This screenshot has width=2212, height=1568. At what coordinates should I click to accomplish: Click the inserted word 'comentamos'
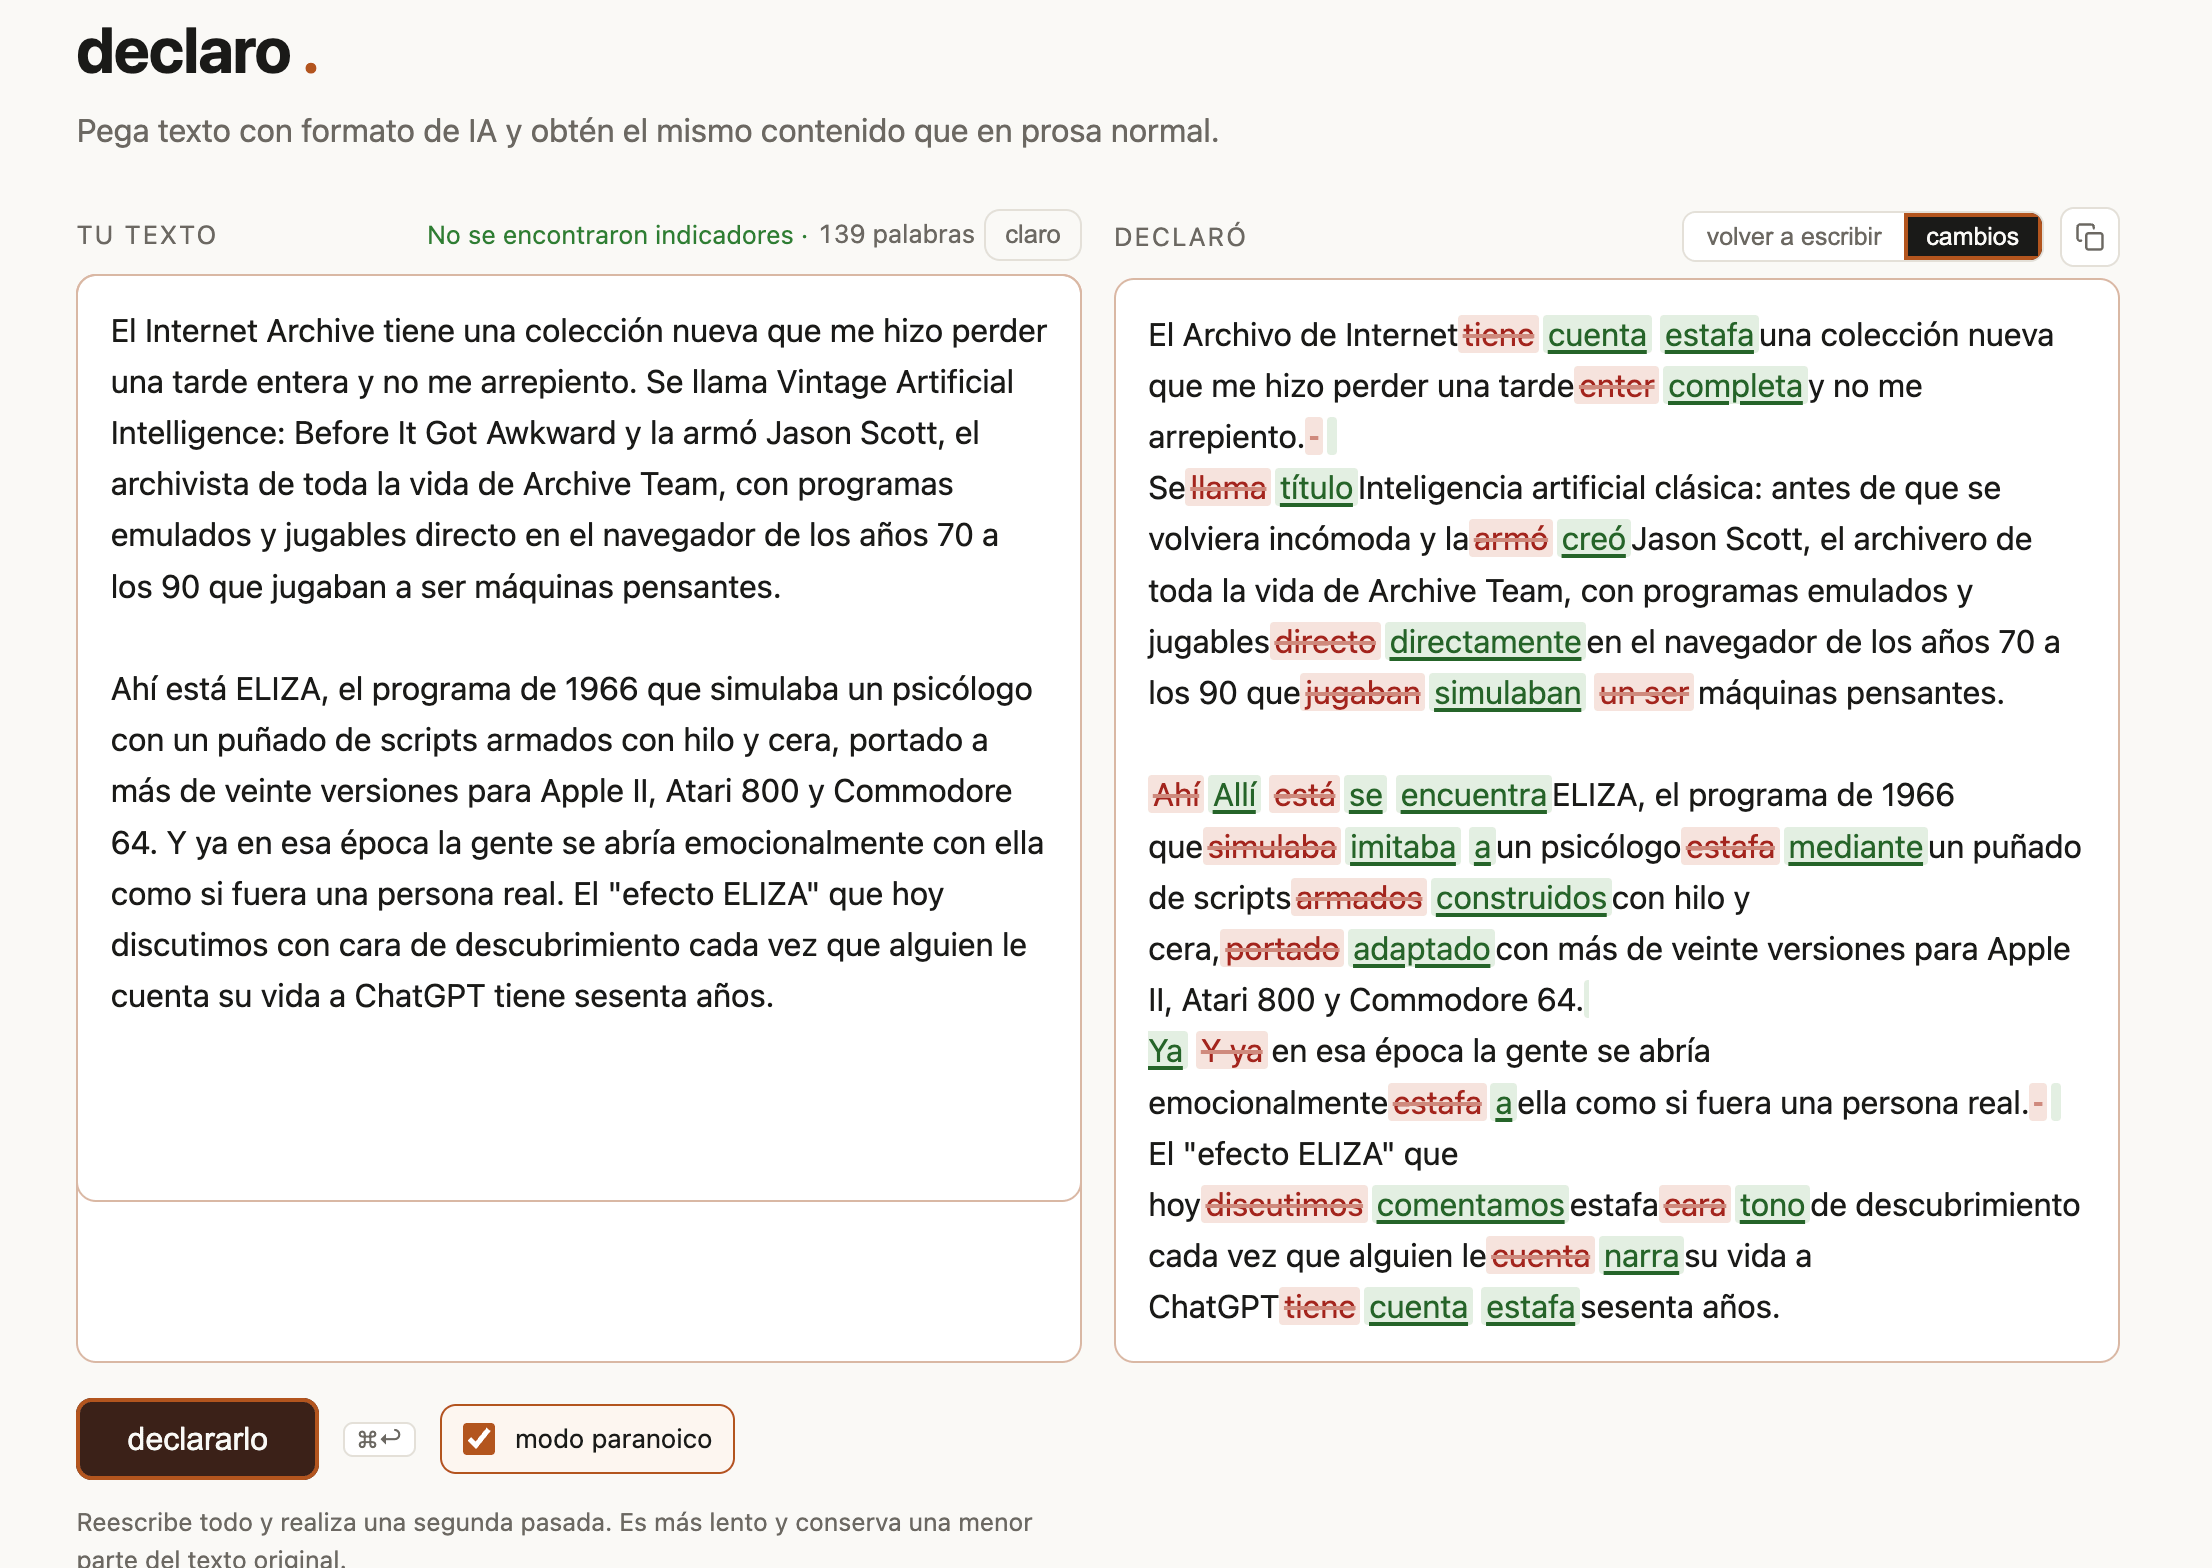pyautogui.click(x=1470, y=1205)
